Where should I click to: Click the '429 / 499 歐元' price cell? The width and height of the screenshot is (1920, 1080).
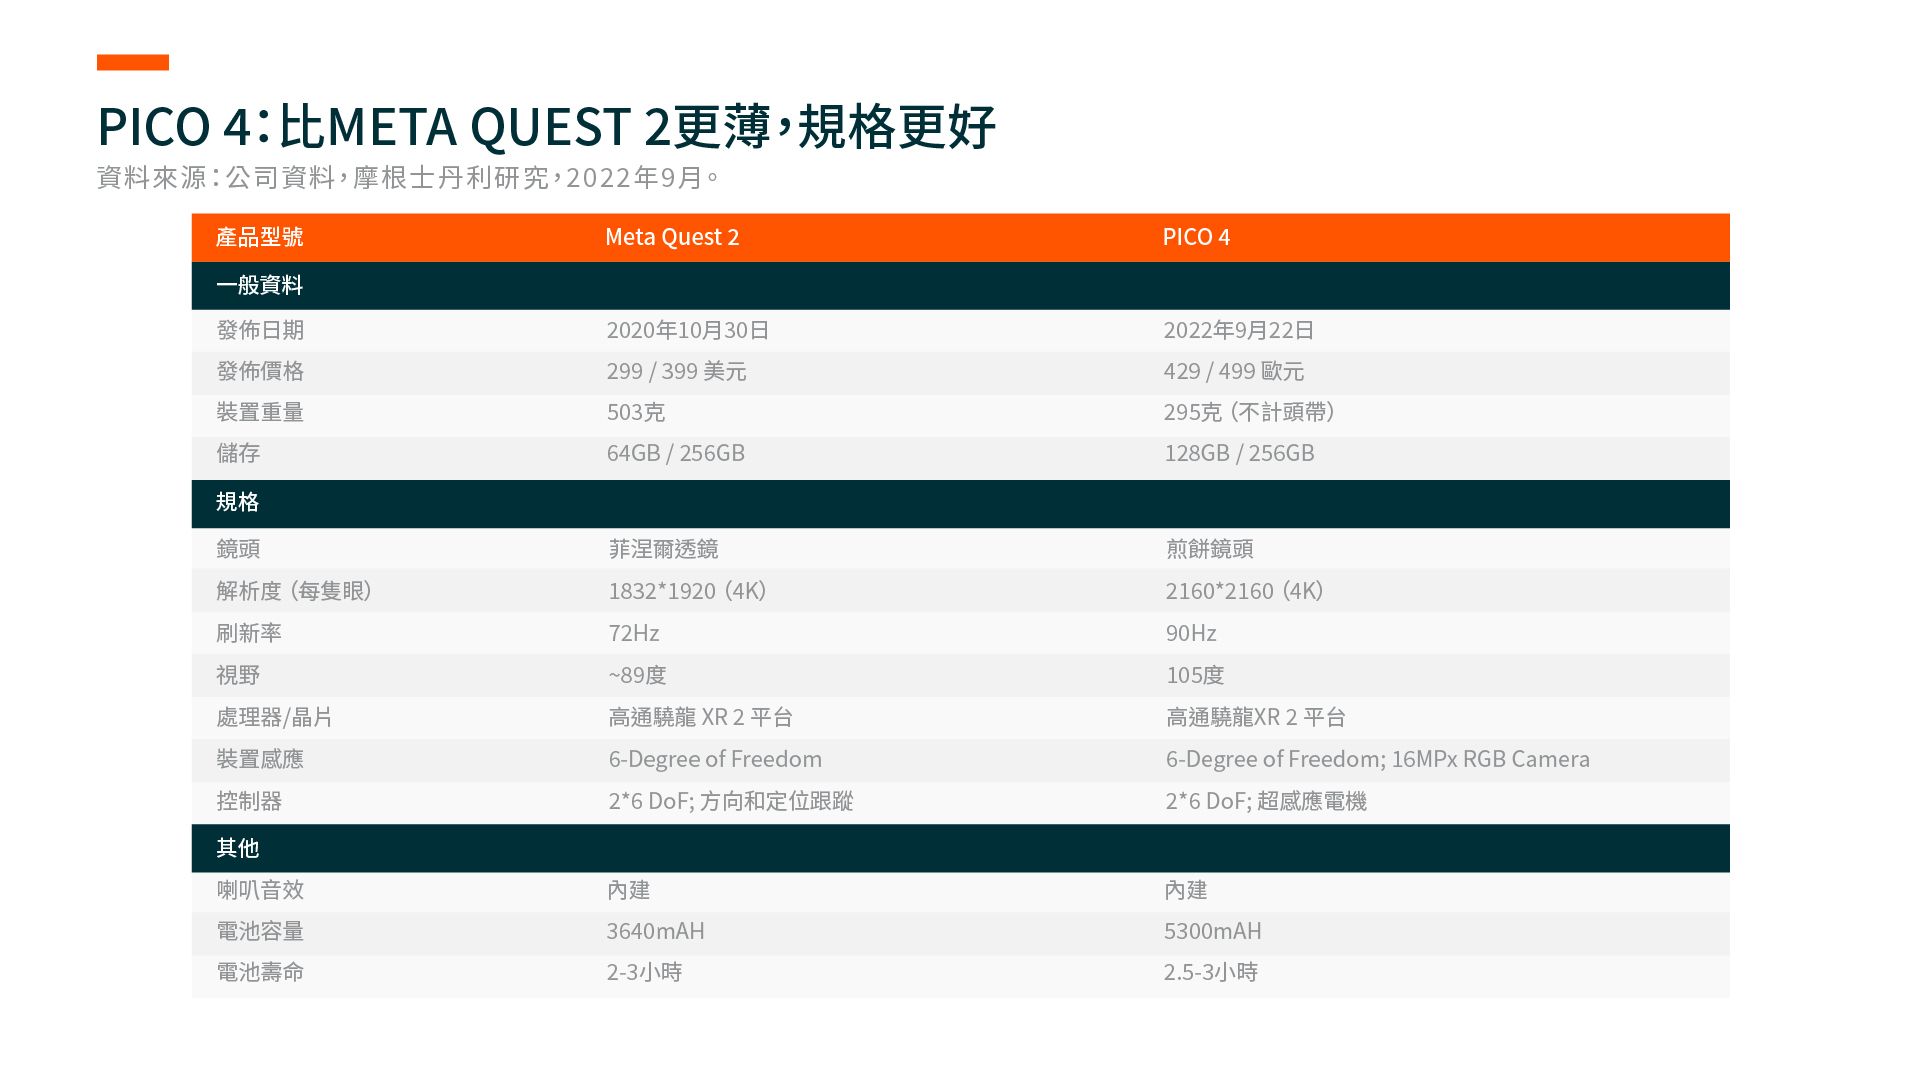pos(1234,371)
